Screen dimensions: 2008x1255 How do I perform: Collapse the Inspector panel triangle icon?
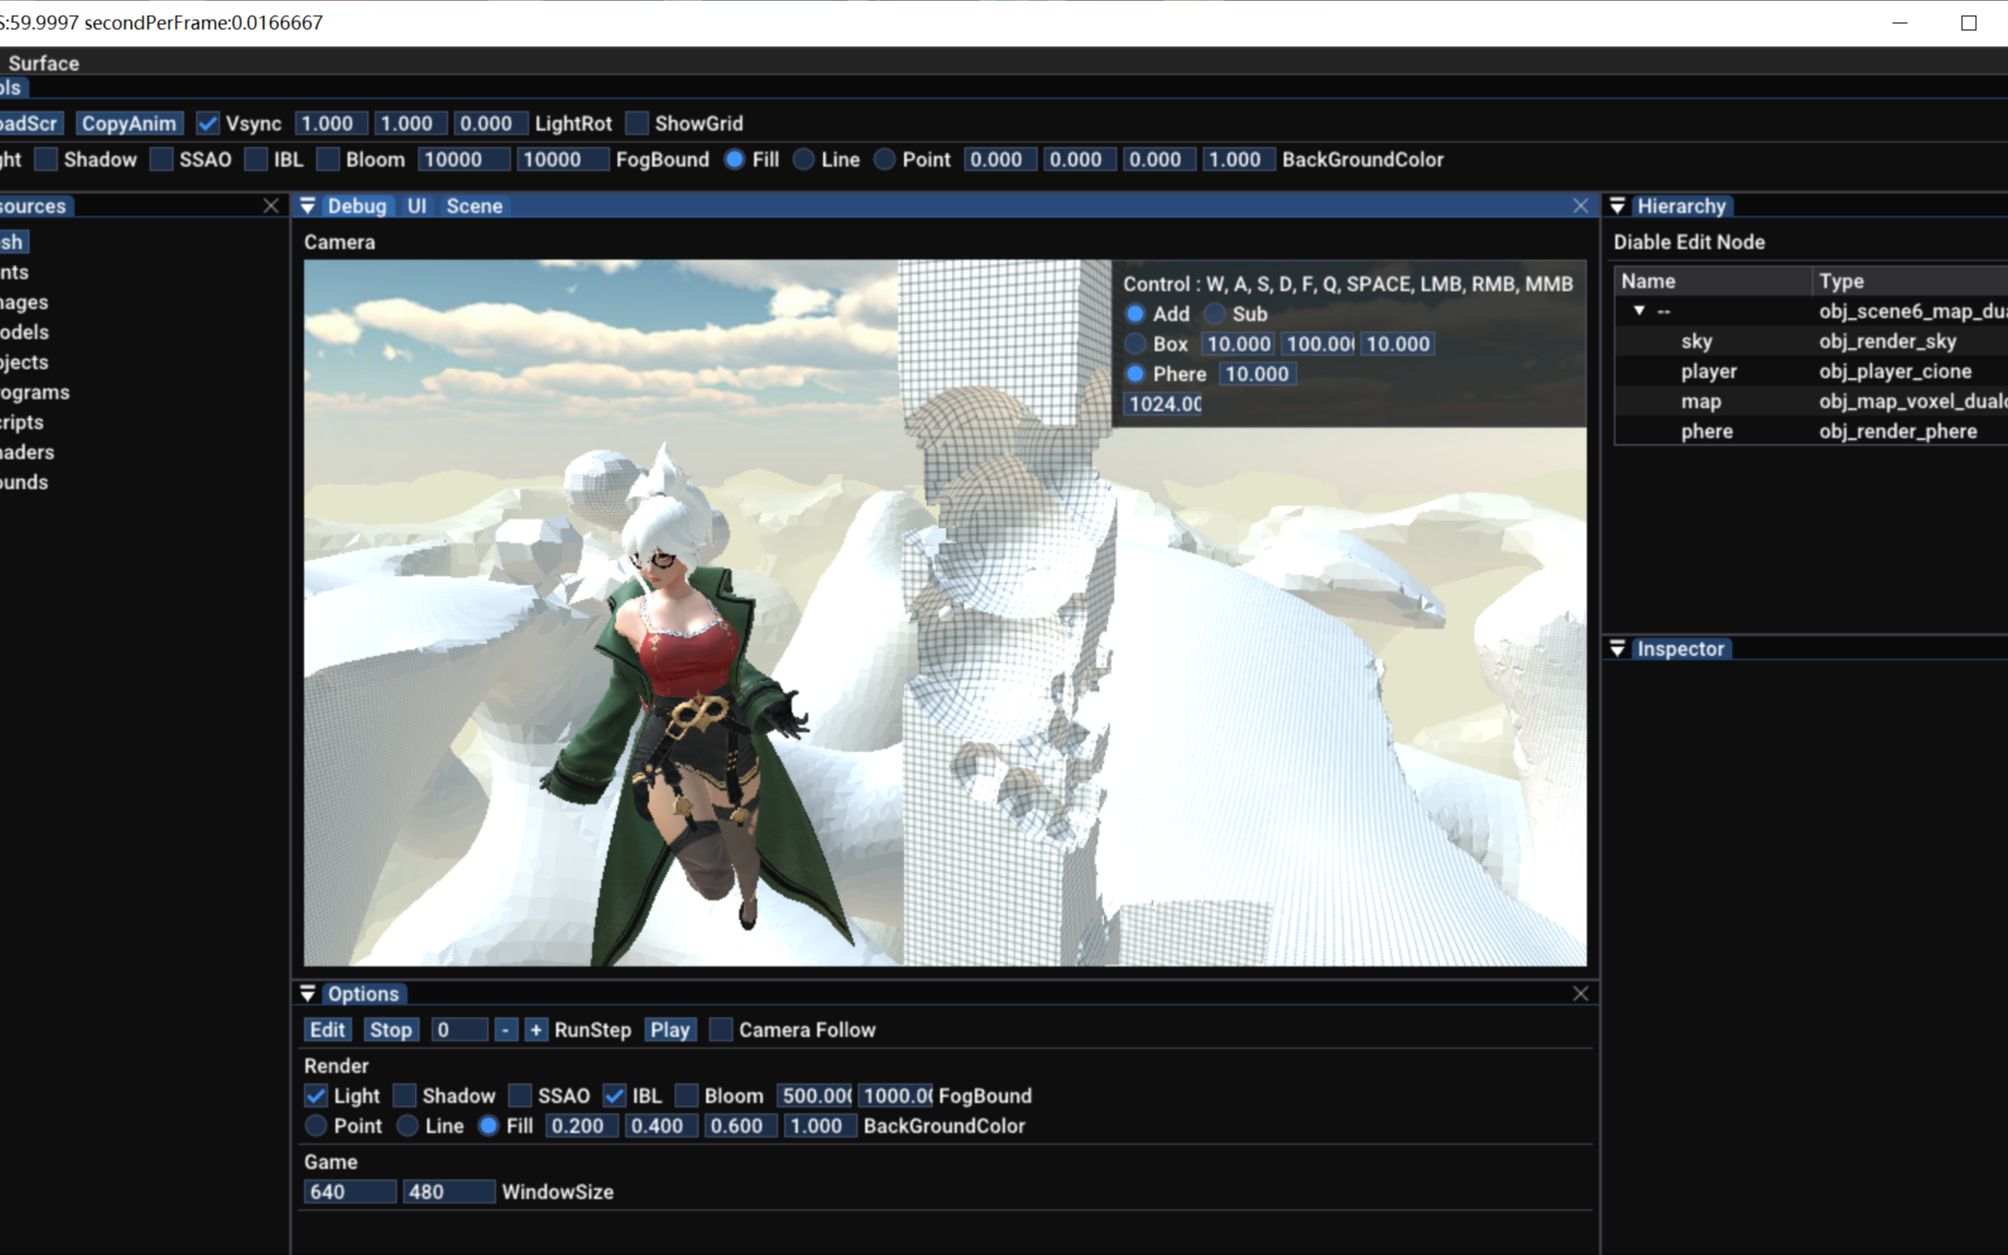click(x=1617, y=649)
